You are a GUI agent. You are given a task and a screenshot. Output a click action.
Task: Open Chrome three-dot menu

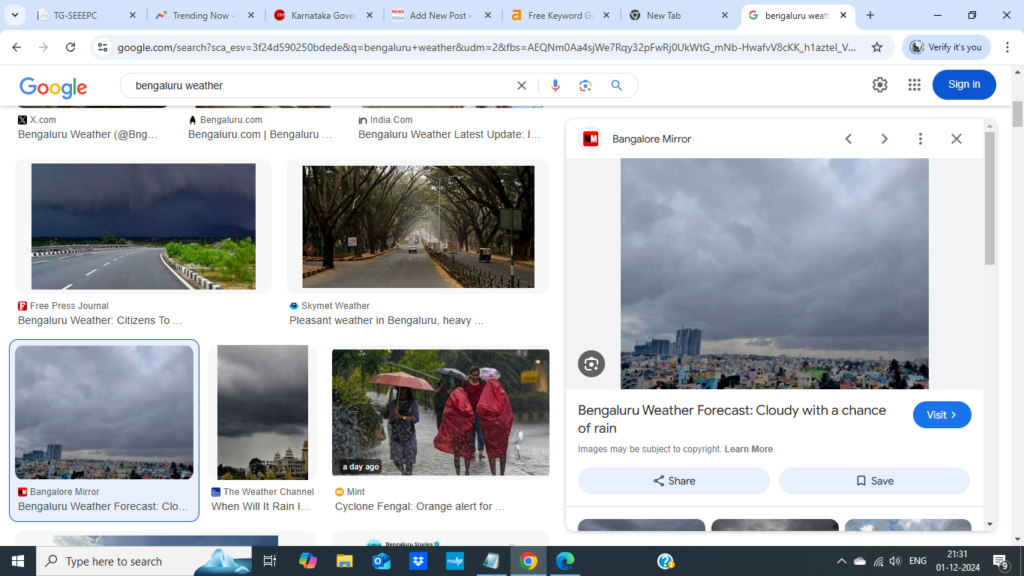[1007, 47]
